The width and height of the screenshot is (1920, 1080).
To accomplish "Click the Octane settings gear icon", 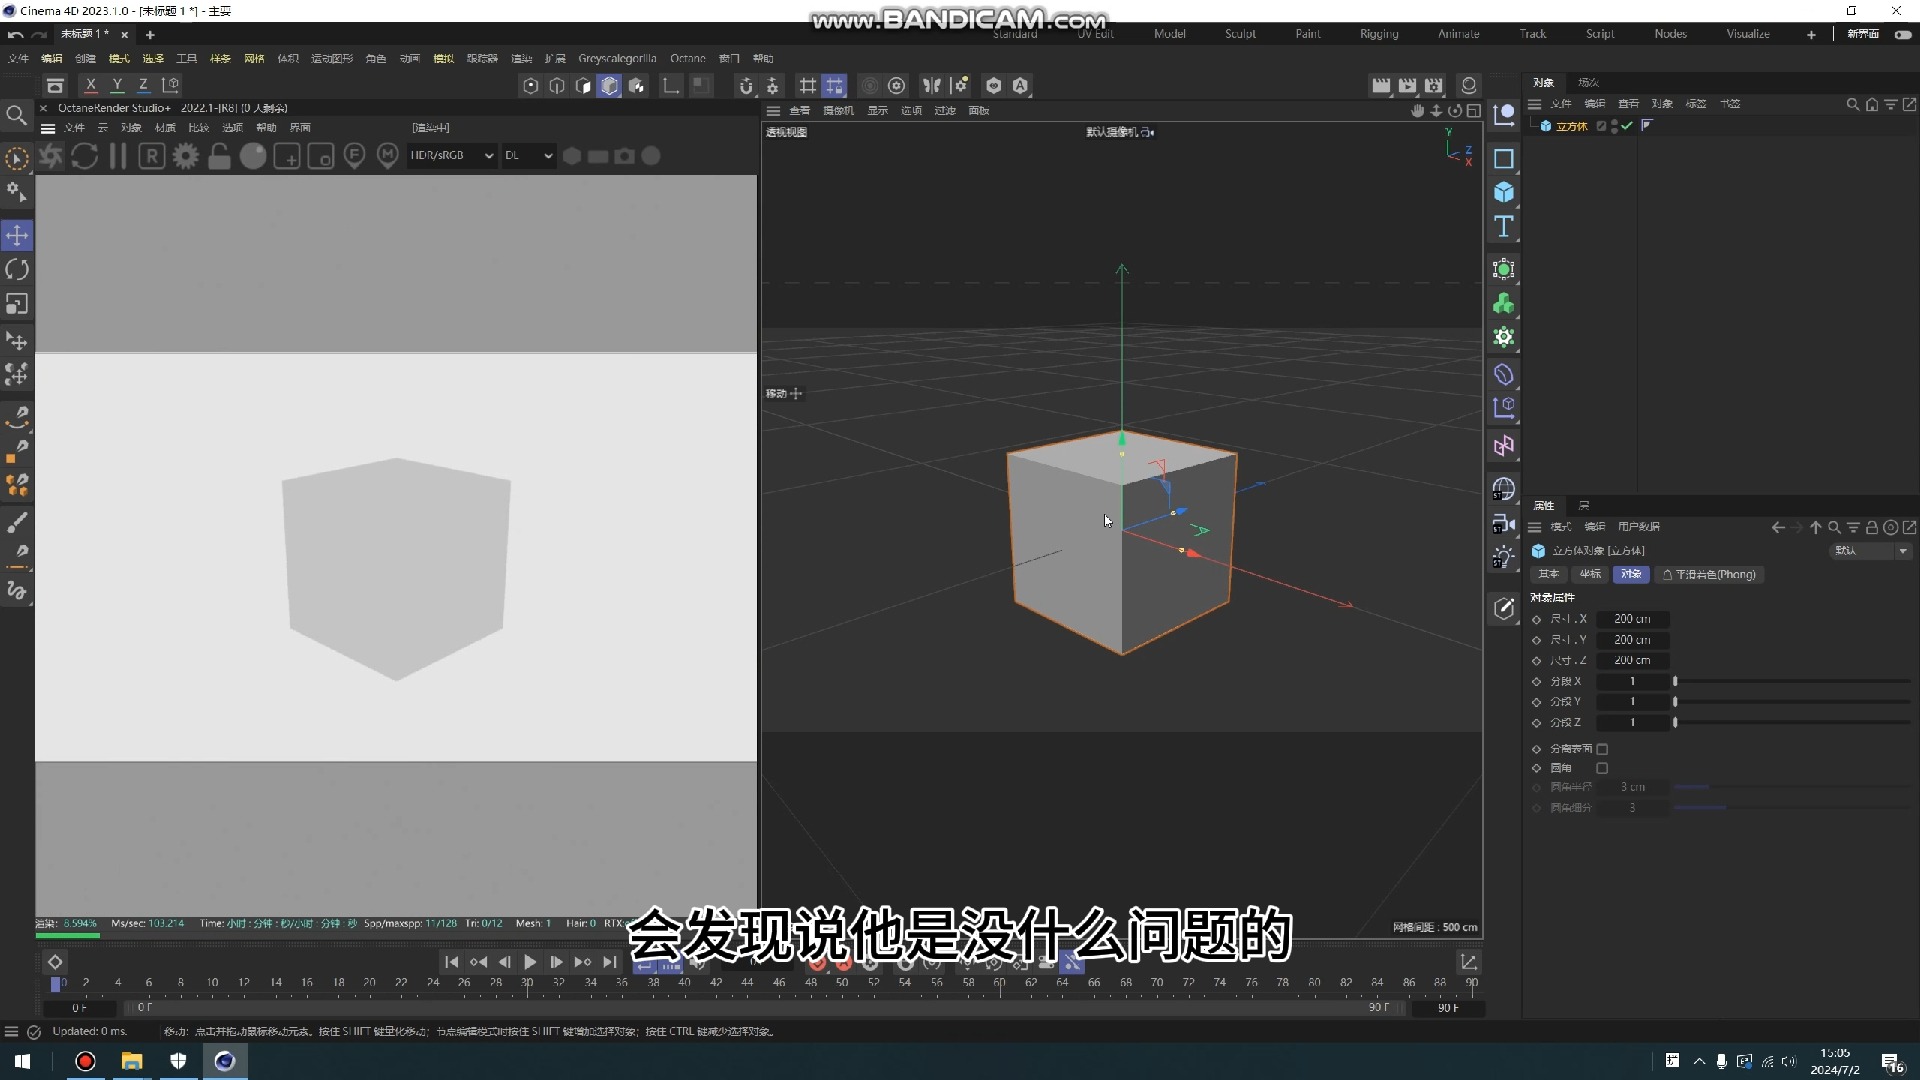I will click(186, 156).
